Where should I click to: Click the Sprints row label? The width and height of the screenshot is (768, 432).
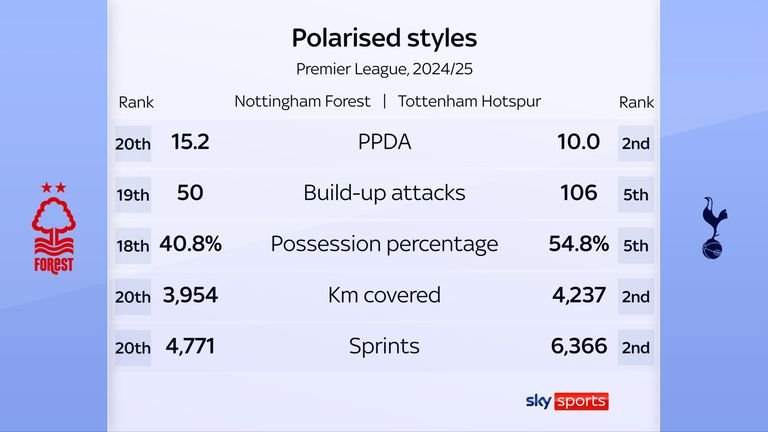pyautogui.click(x=384, y=347)
